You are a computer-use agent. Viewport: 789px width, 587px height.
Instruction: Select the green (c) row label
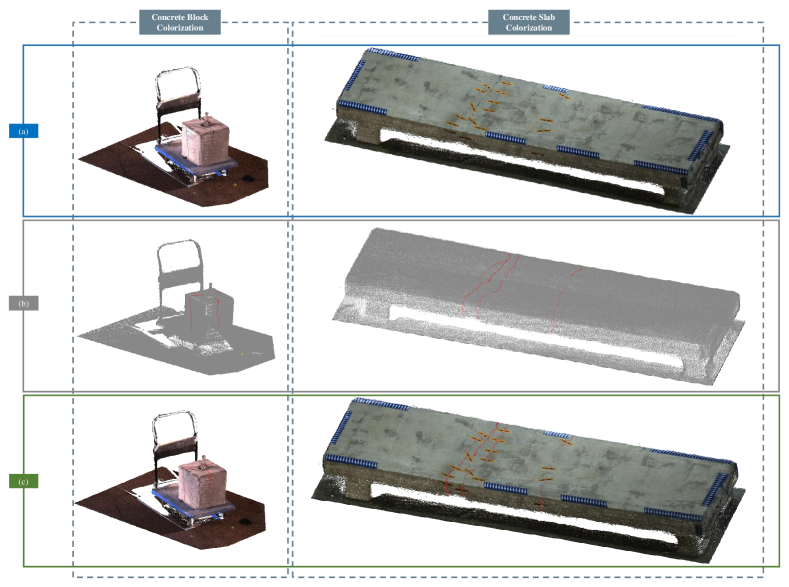(24, 481)
